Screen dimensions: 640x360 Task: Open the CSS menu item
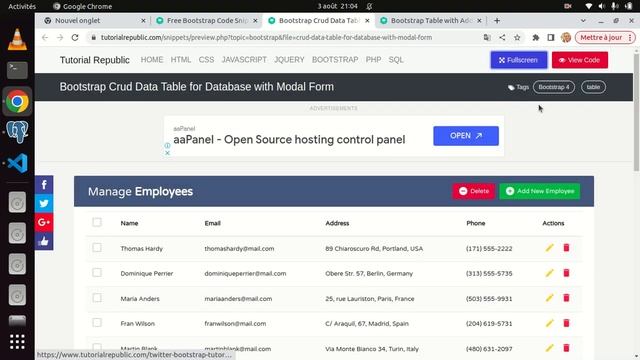[x=206, y=60]
